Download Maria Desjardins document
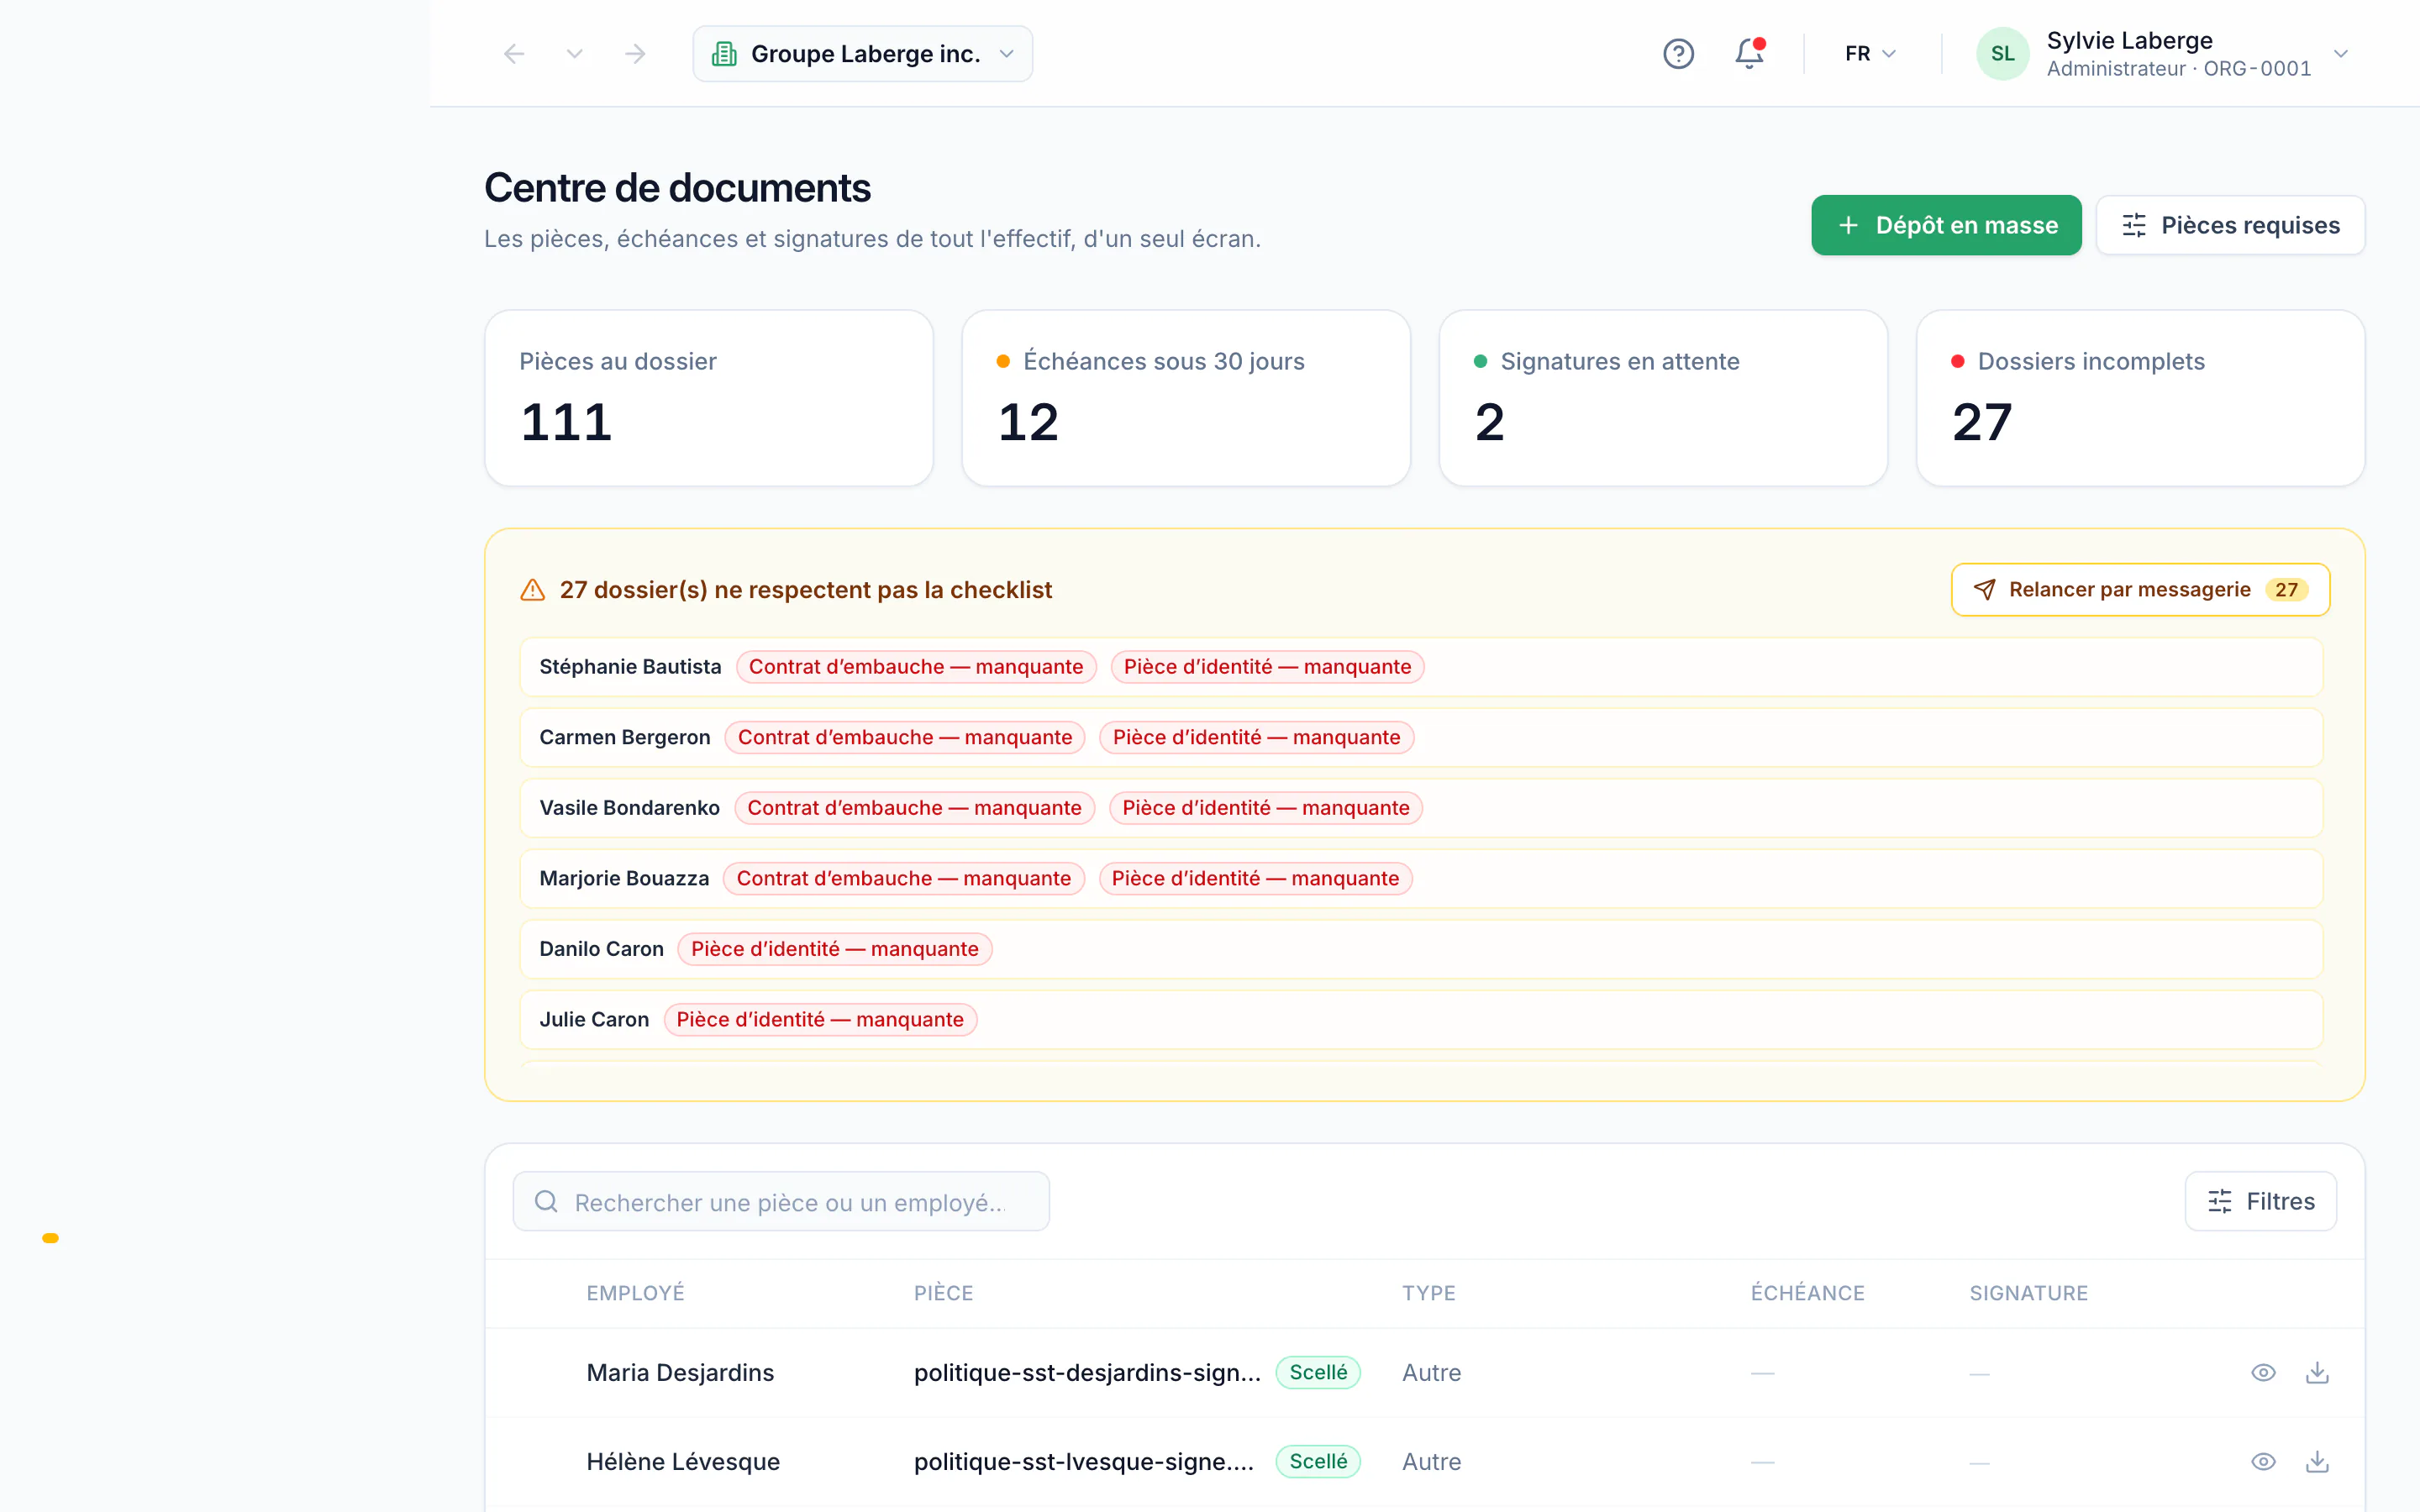 click(x=2317, y=1373)
